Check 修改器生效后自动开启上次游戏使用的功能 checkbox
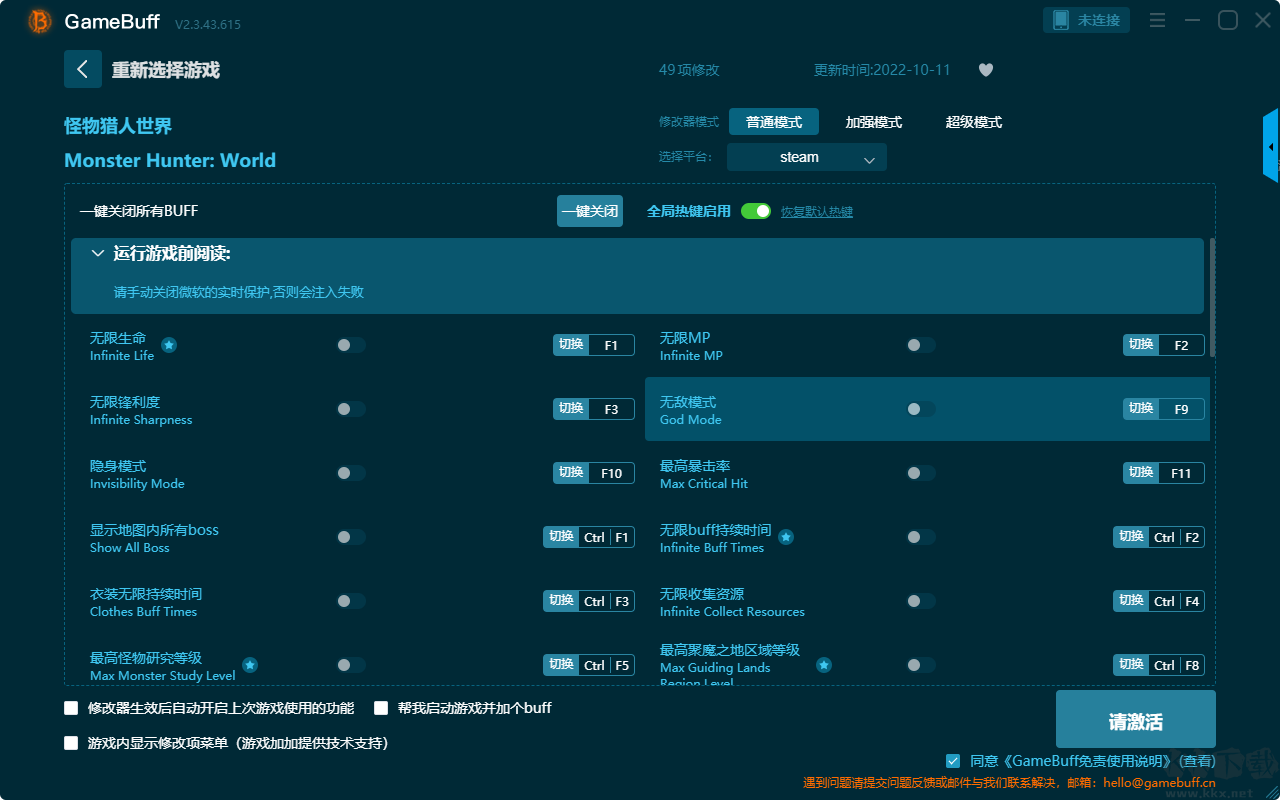Image resolution: width=1280 pixels, height=800 pixels. (x=71, y=708)
